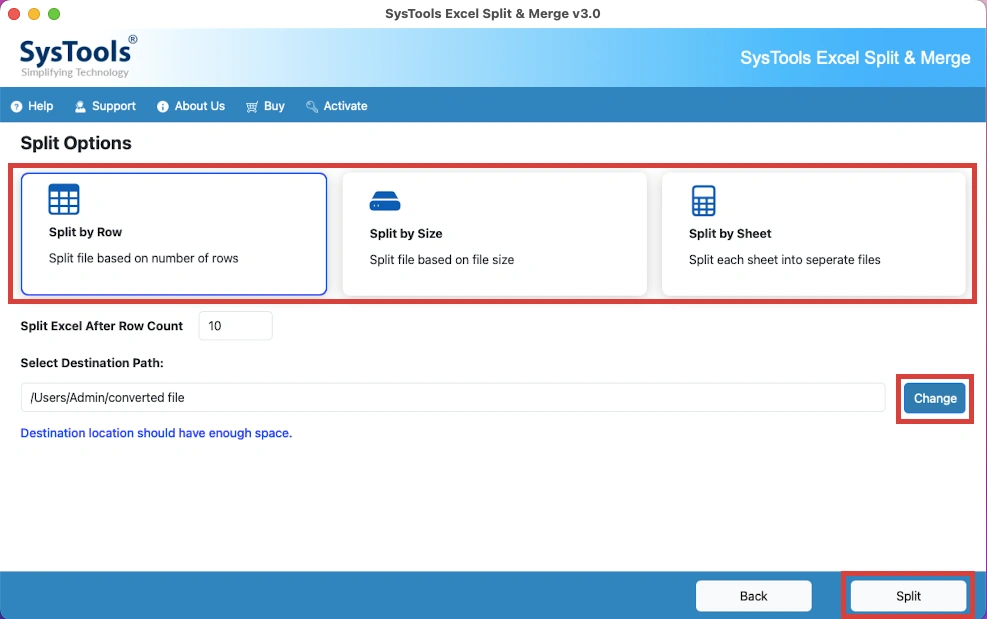Click the 'SysTools Excel Split & Merge' header title
This screenshot has height=619, width=987.
tap(855, 58)
